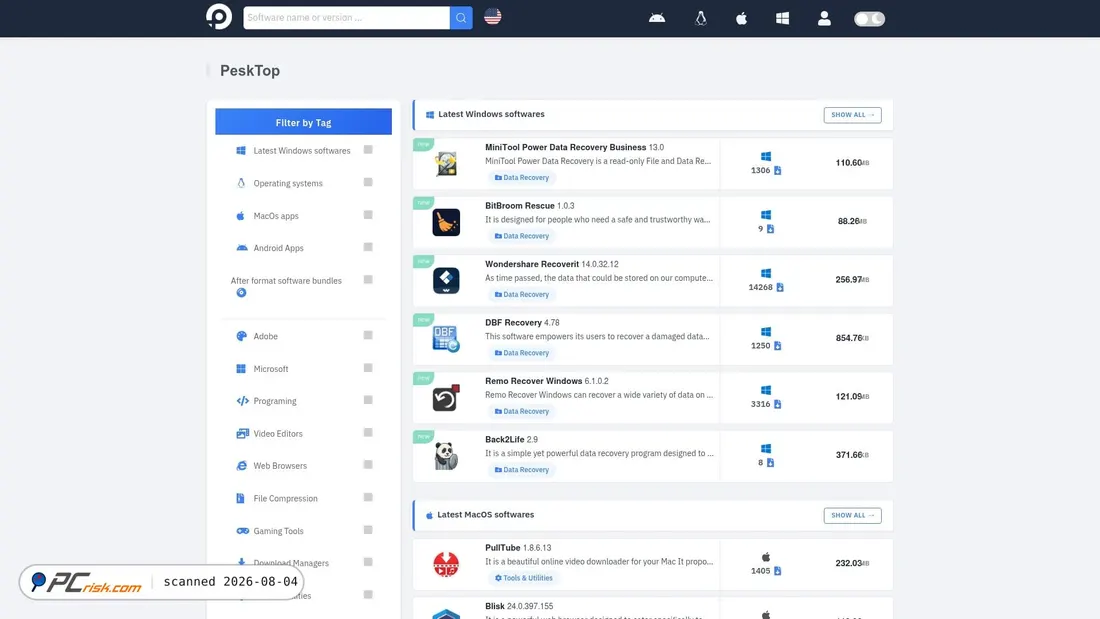
Task: Click the PullTube app thumbnail
Action: 445,564
